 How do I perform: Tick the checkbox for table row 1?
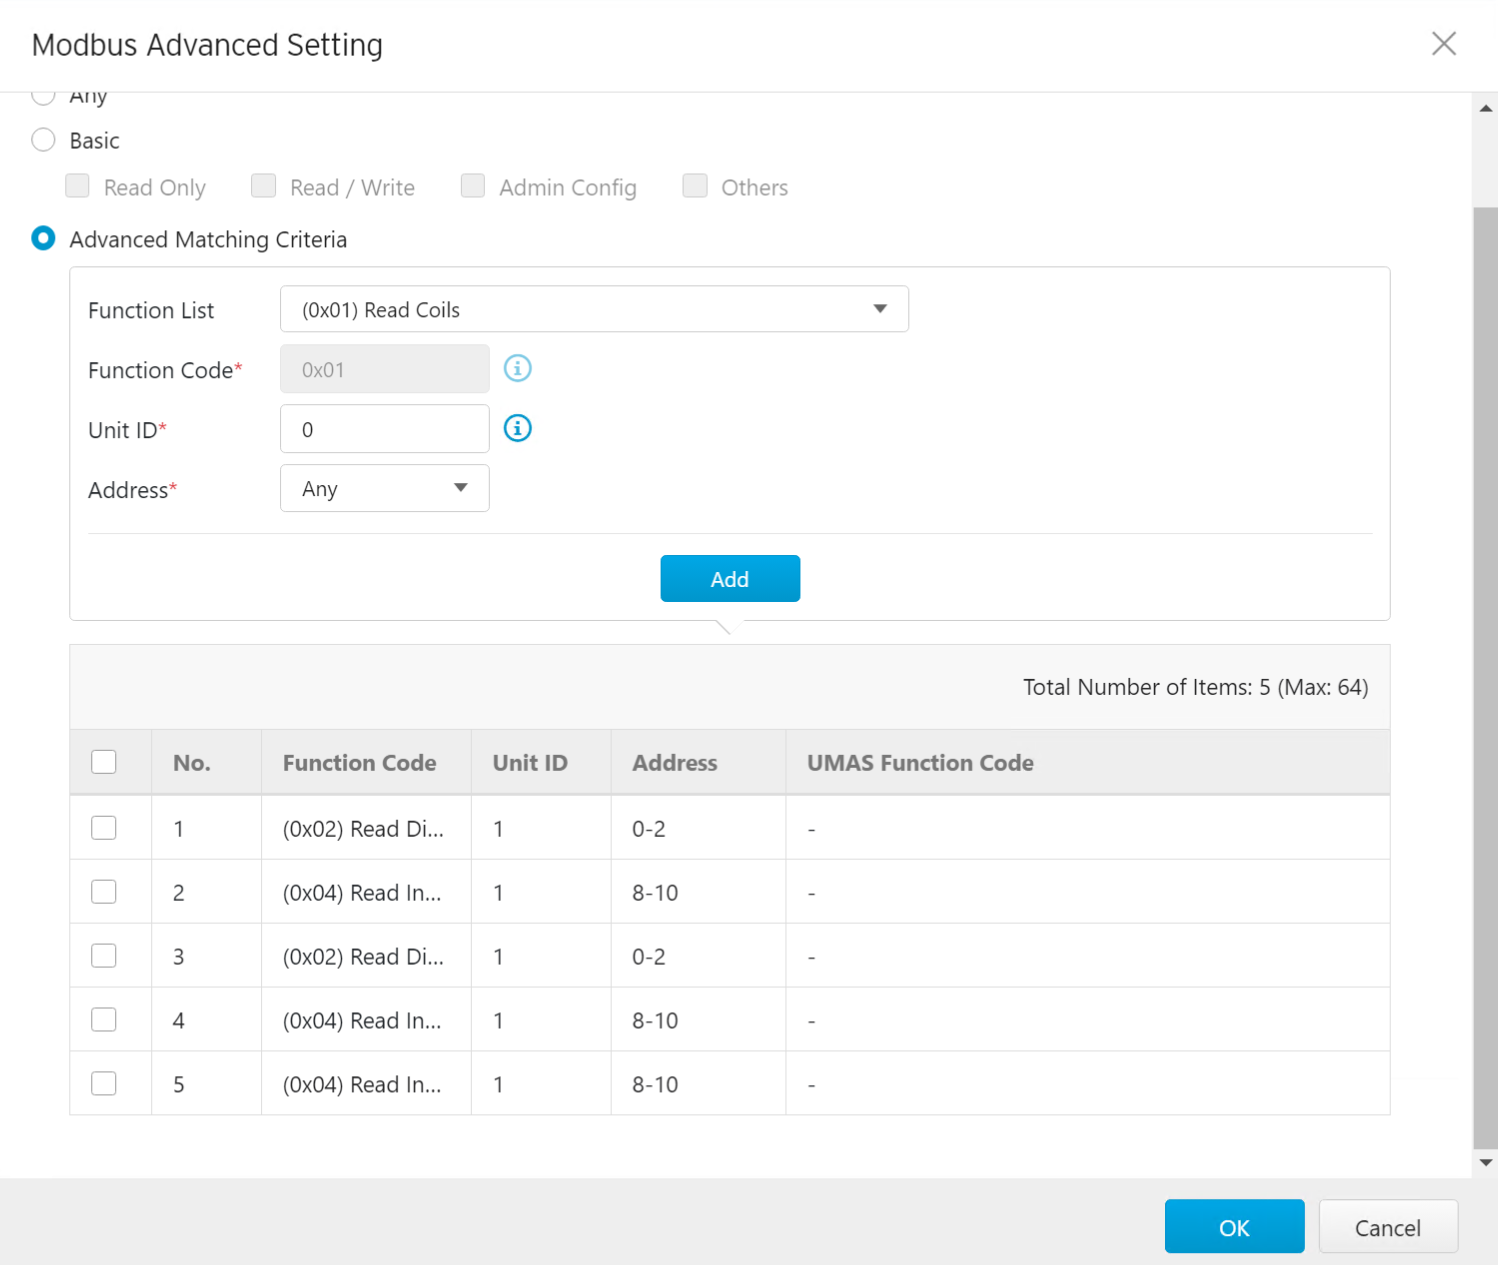pos(104,828)
